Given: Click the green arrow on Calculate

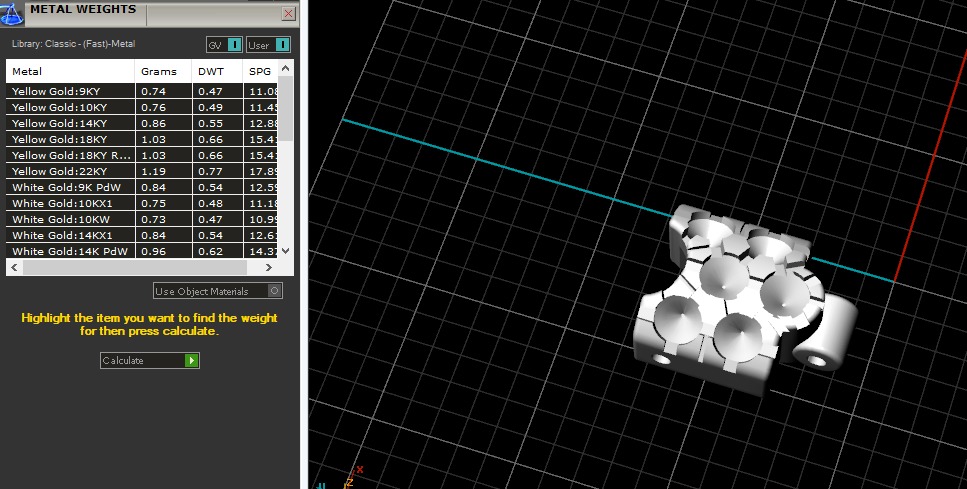Looking at the screenshot, I should pyautogui.click(x=191, y=360).
